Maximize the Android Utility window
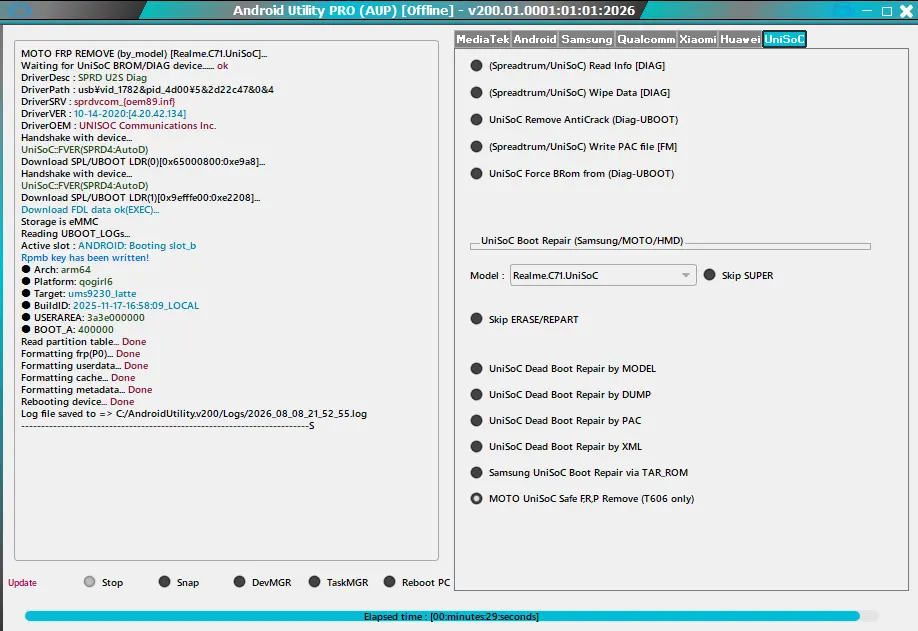The width and height of the screenshot is (918, 631). tap(887, 11)
